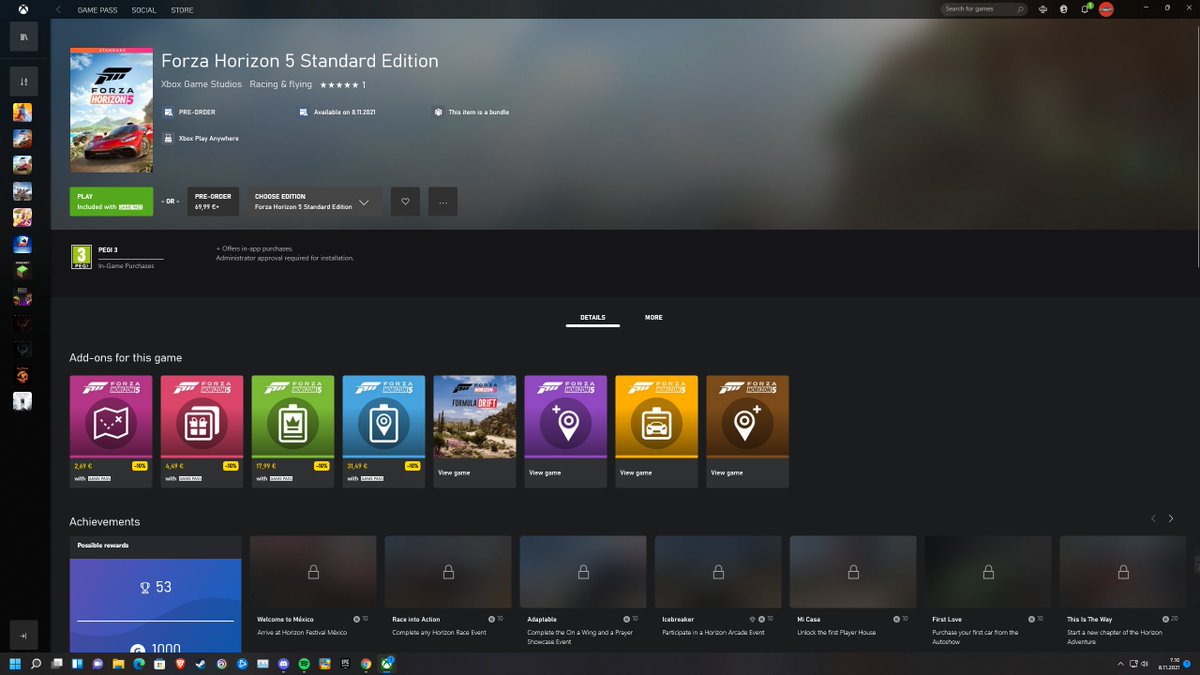Open Brave browser from the taskbar
This screenshot has width=1200, height=675.
tap(180, 664)
